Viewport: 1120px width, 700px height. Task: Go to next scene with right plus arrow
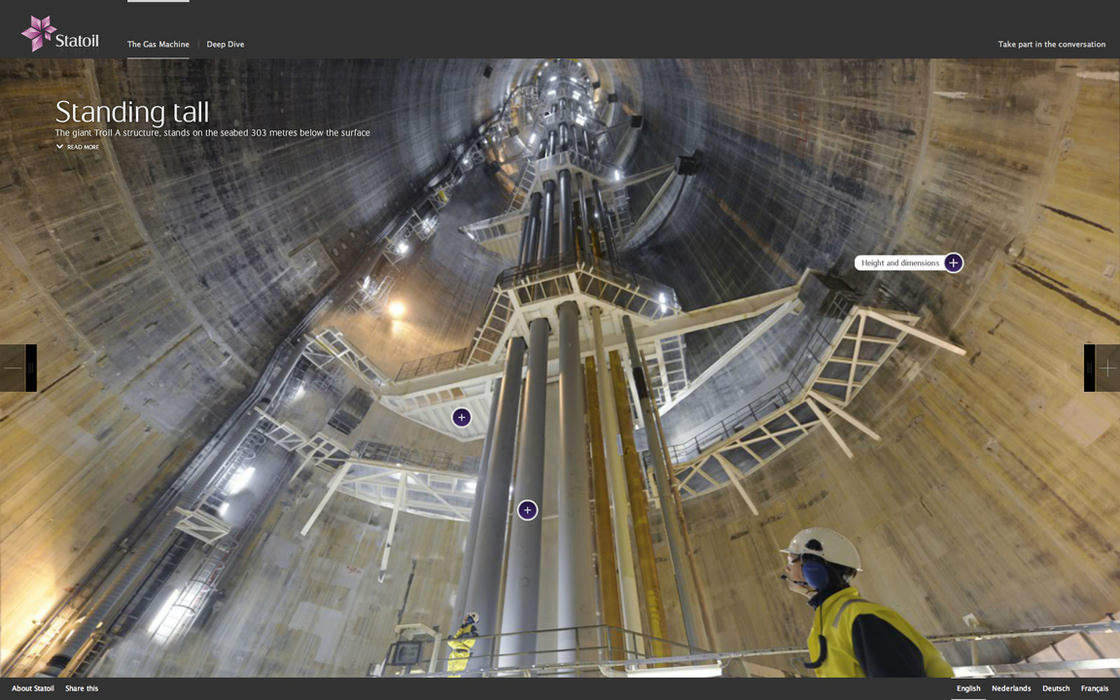(1102, 368)
